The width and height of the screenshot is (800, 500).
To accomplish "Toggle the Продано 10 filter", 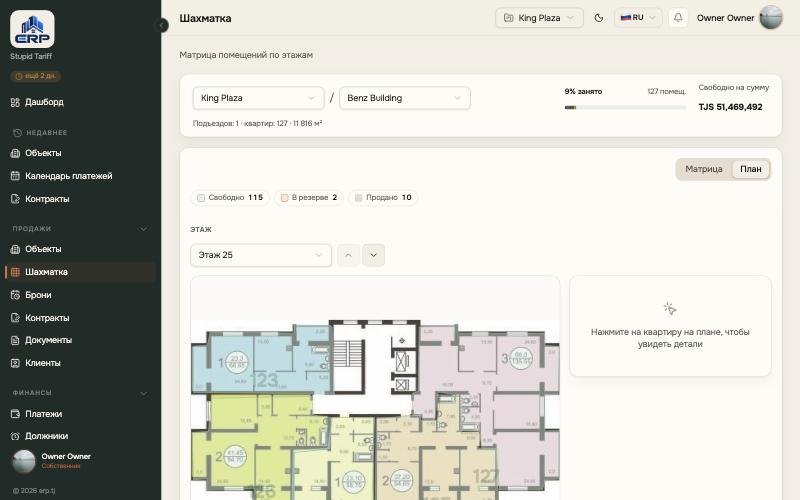I will [383, 197].
